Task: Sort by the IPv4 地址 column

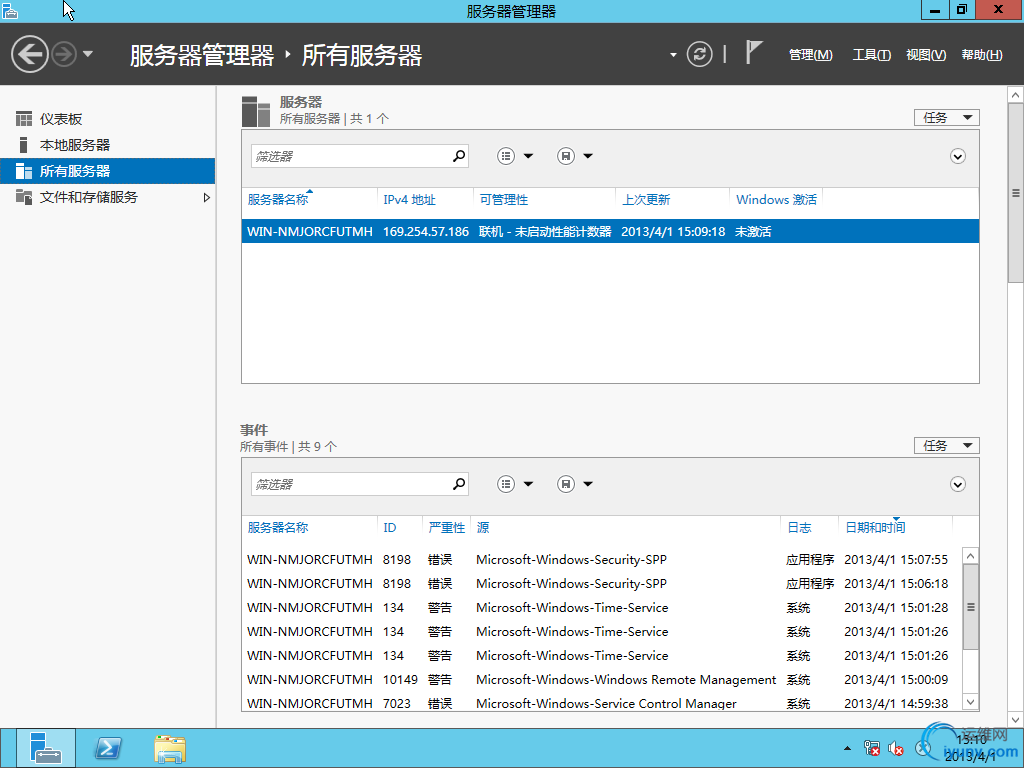Action: (x=409, y=200)
